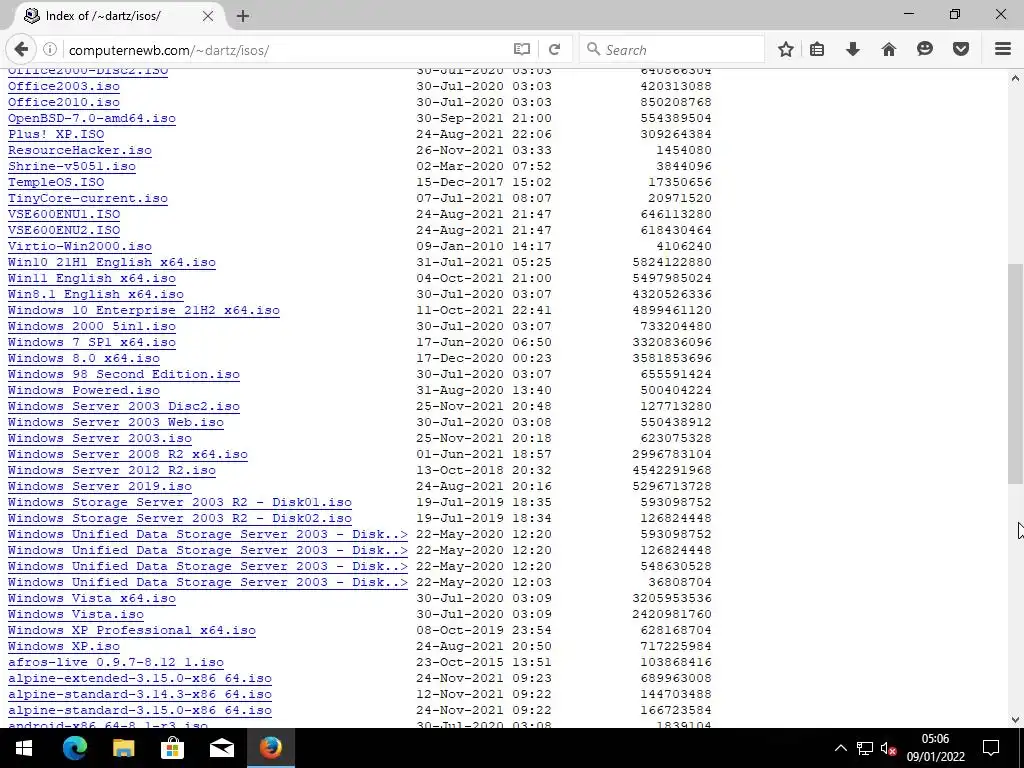1024x768 pixels.
Task: Download Windows 10 Enterprise 21H2 x64.iso
Action: (x=144, y=310)
